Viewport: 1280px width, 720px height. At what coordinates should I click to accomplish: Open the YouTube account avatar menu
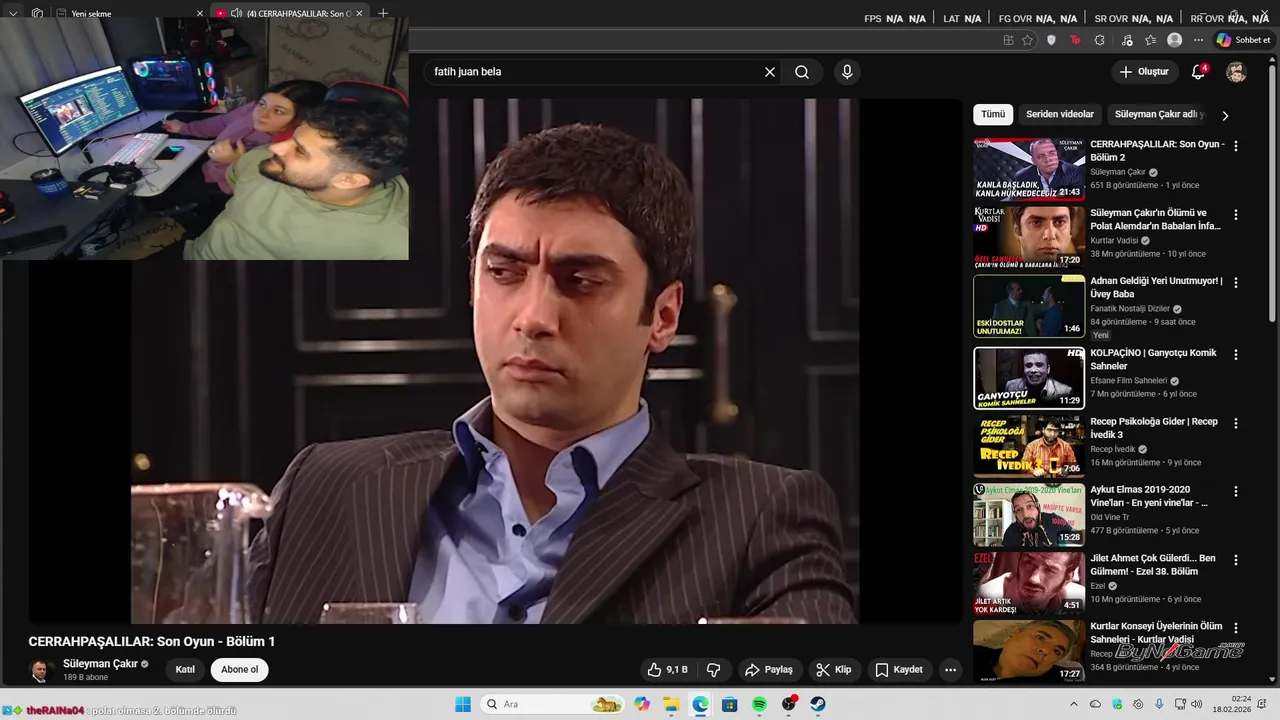(x=1237, y=72)
